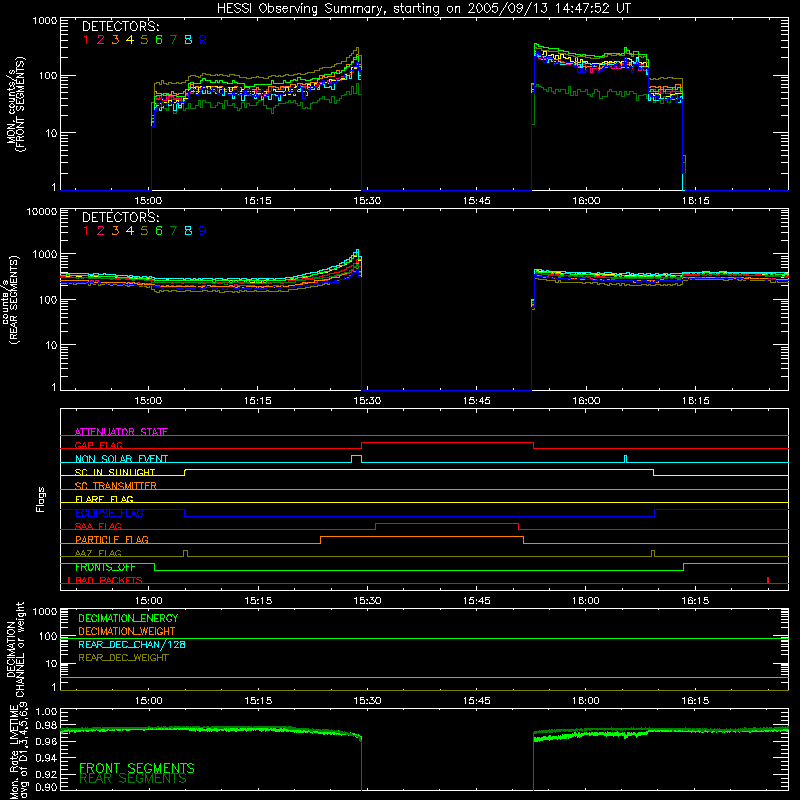This screenshot has height=800, width=800.
Task: Select yellow detector 4 in front segments legend
Action: coord(130,40)
